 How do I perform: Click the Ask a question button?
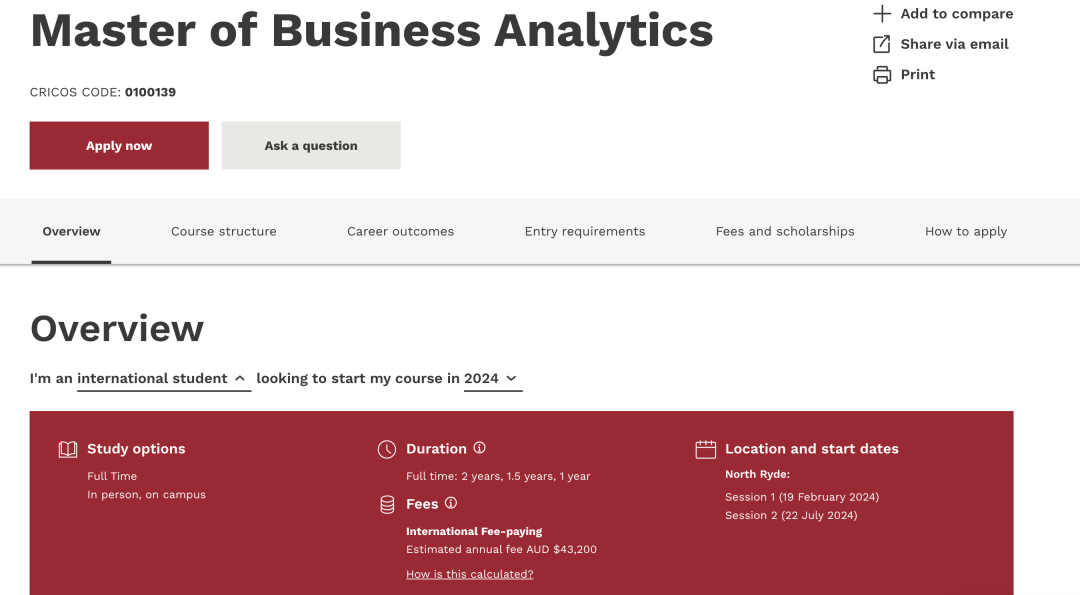[311, 146]
